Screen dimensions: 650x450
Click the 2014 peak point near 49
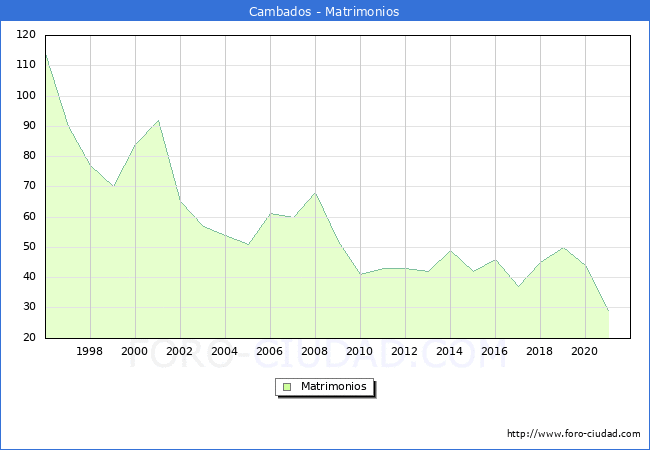point(451,250)
